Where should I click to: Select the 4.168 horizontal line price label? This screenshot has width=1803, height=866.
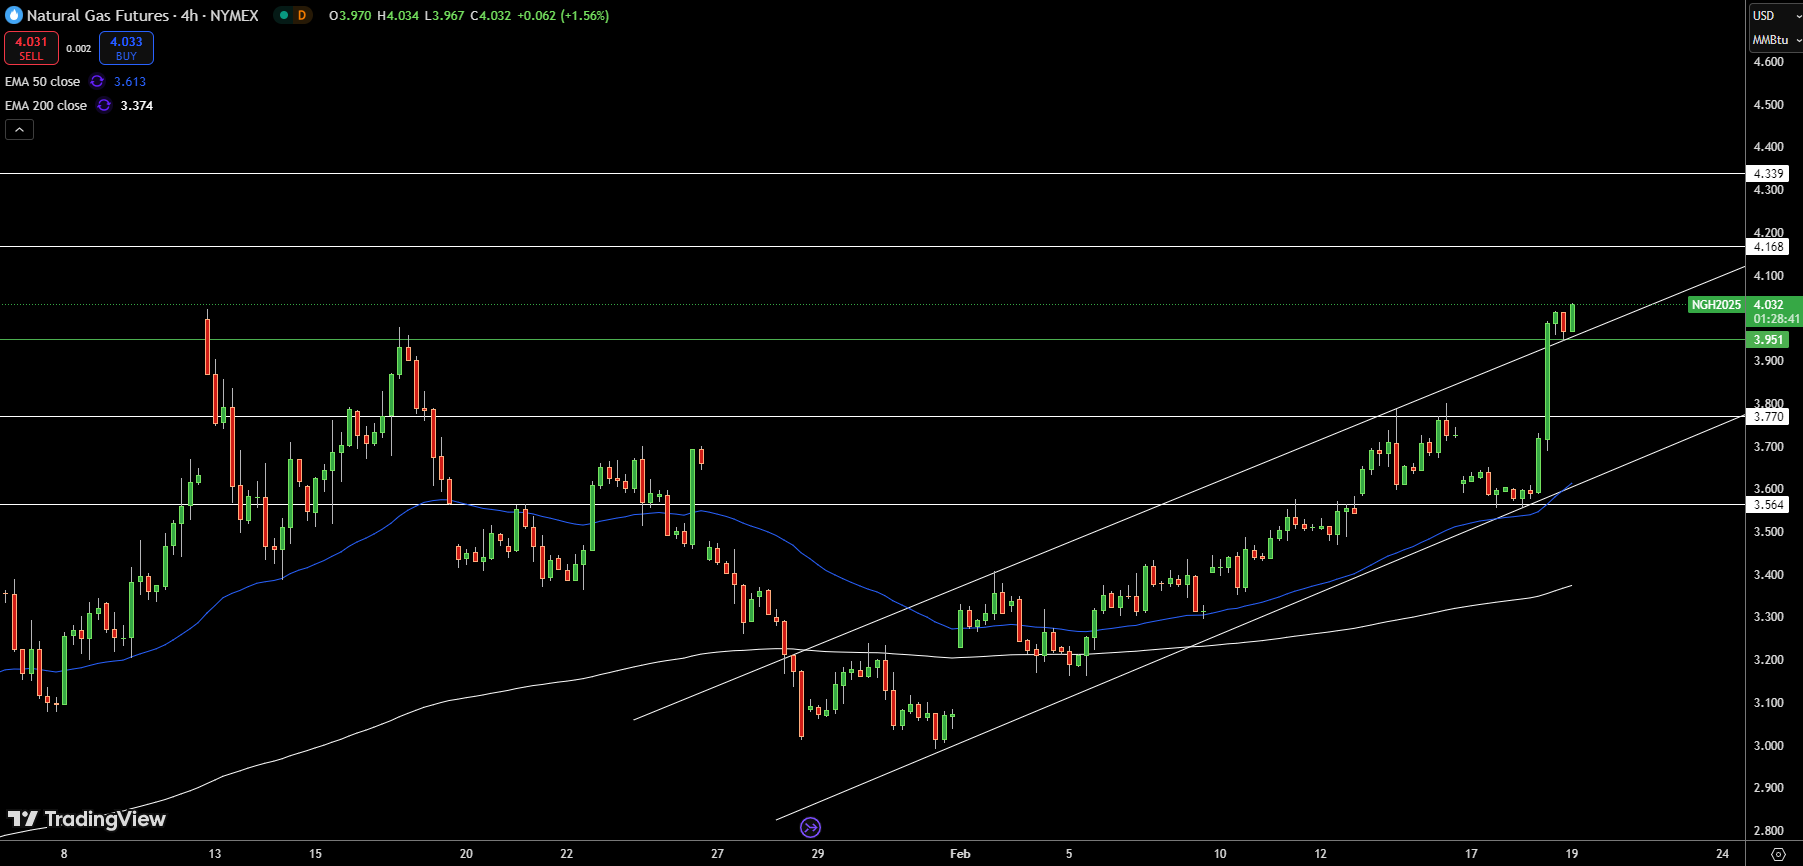1768,247
